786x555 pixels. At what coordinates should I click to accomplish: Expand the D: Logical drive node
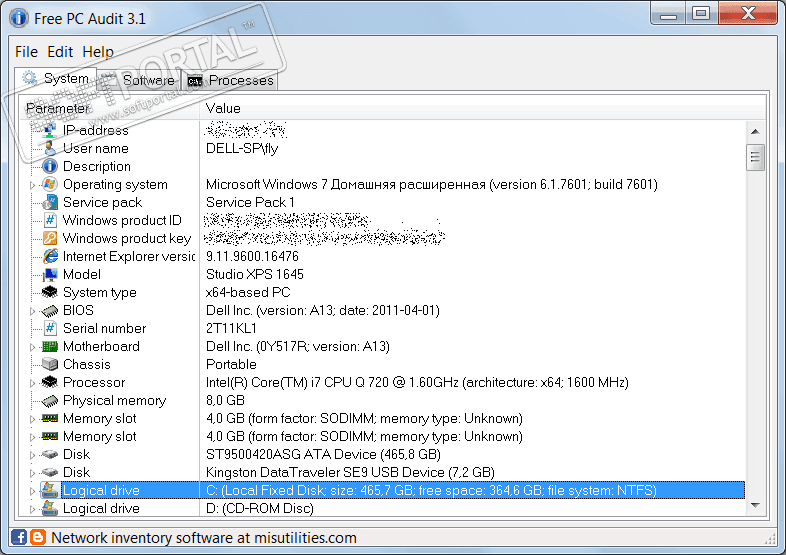click(33, 509)
